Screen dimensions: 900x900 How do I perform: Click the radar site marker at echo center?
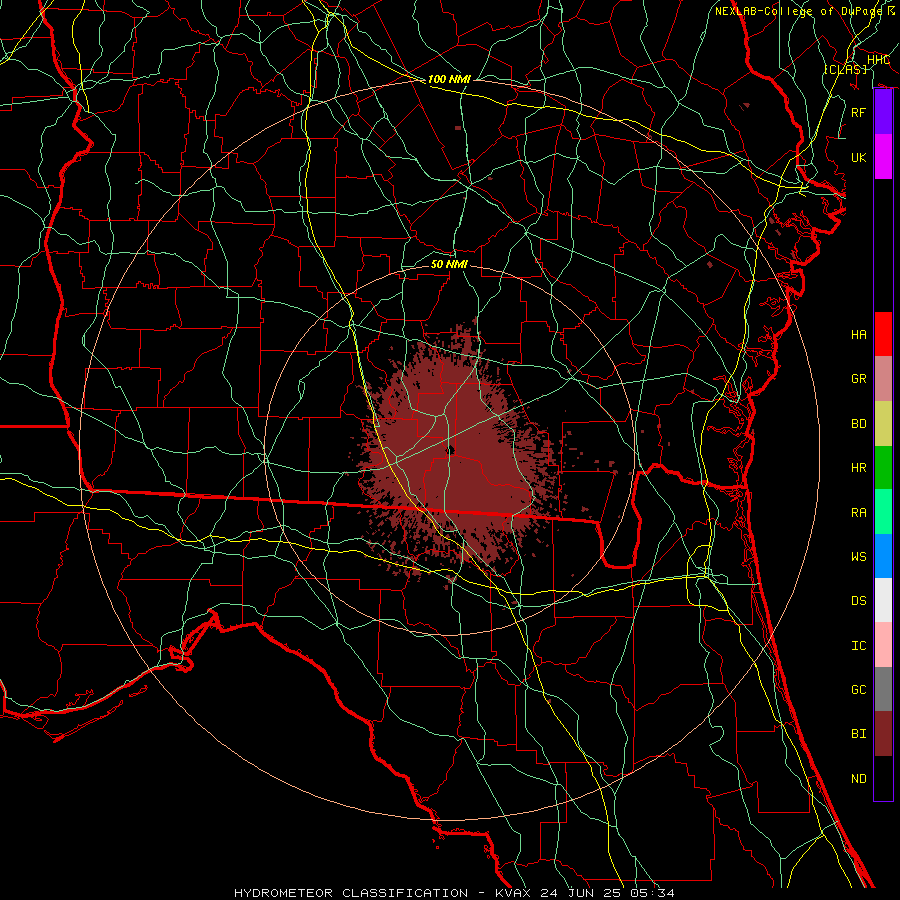pos(451,449)
